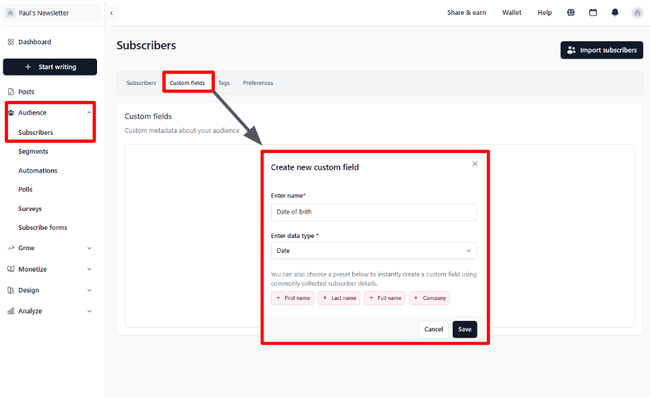The height and width of the screenshot is (397, 650).
Task: Open the notifications bell
Action: click(x=615, y=12)
